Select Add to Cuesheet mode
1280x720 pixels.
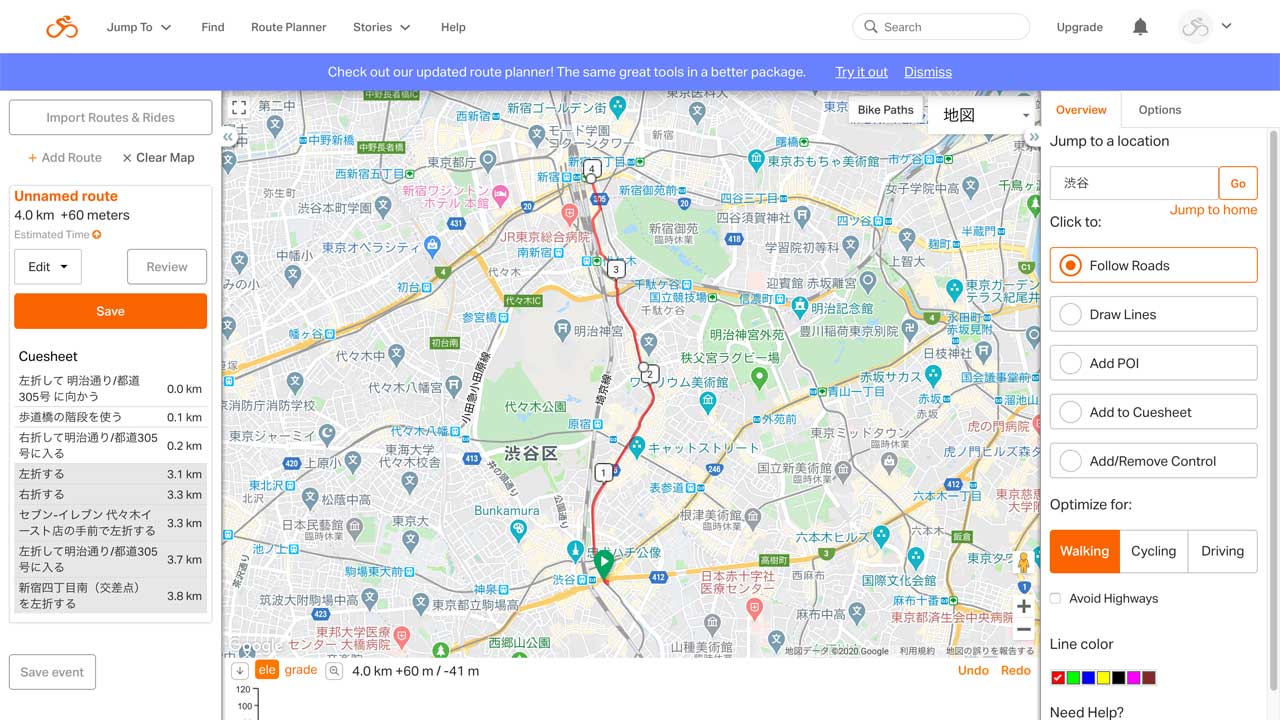point(1153,412)
